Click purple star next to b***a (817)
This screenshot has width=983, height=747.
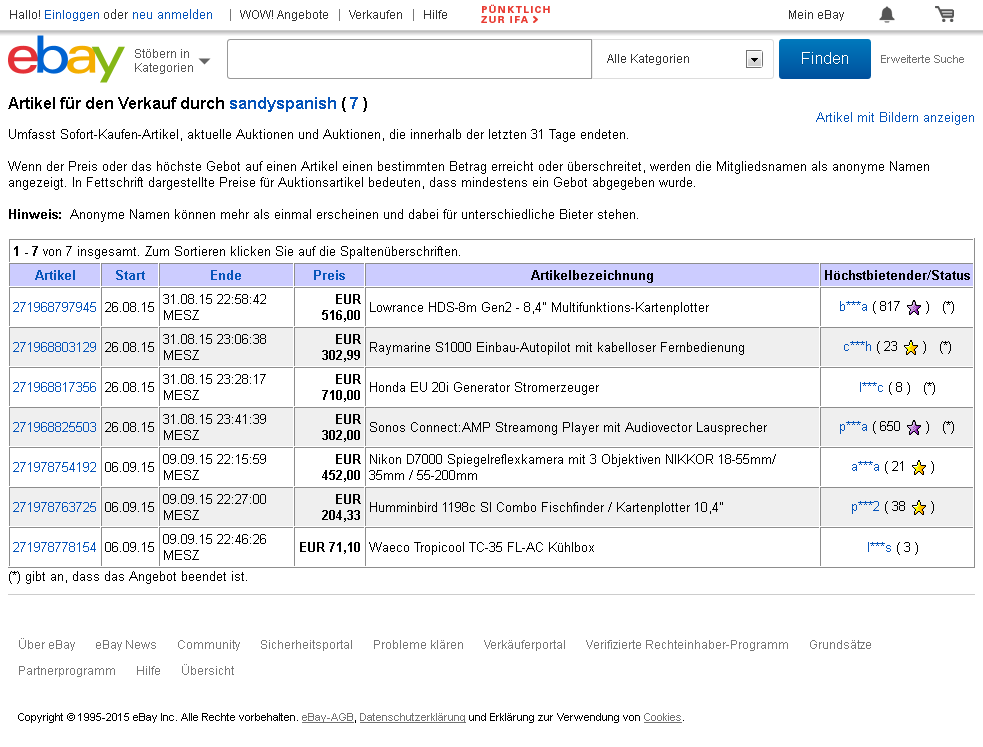click(914, 307)
